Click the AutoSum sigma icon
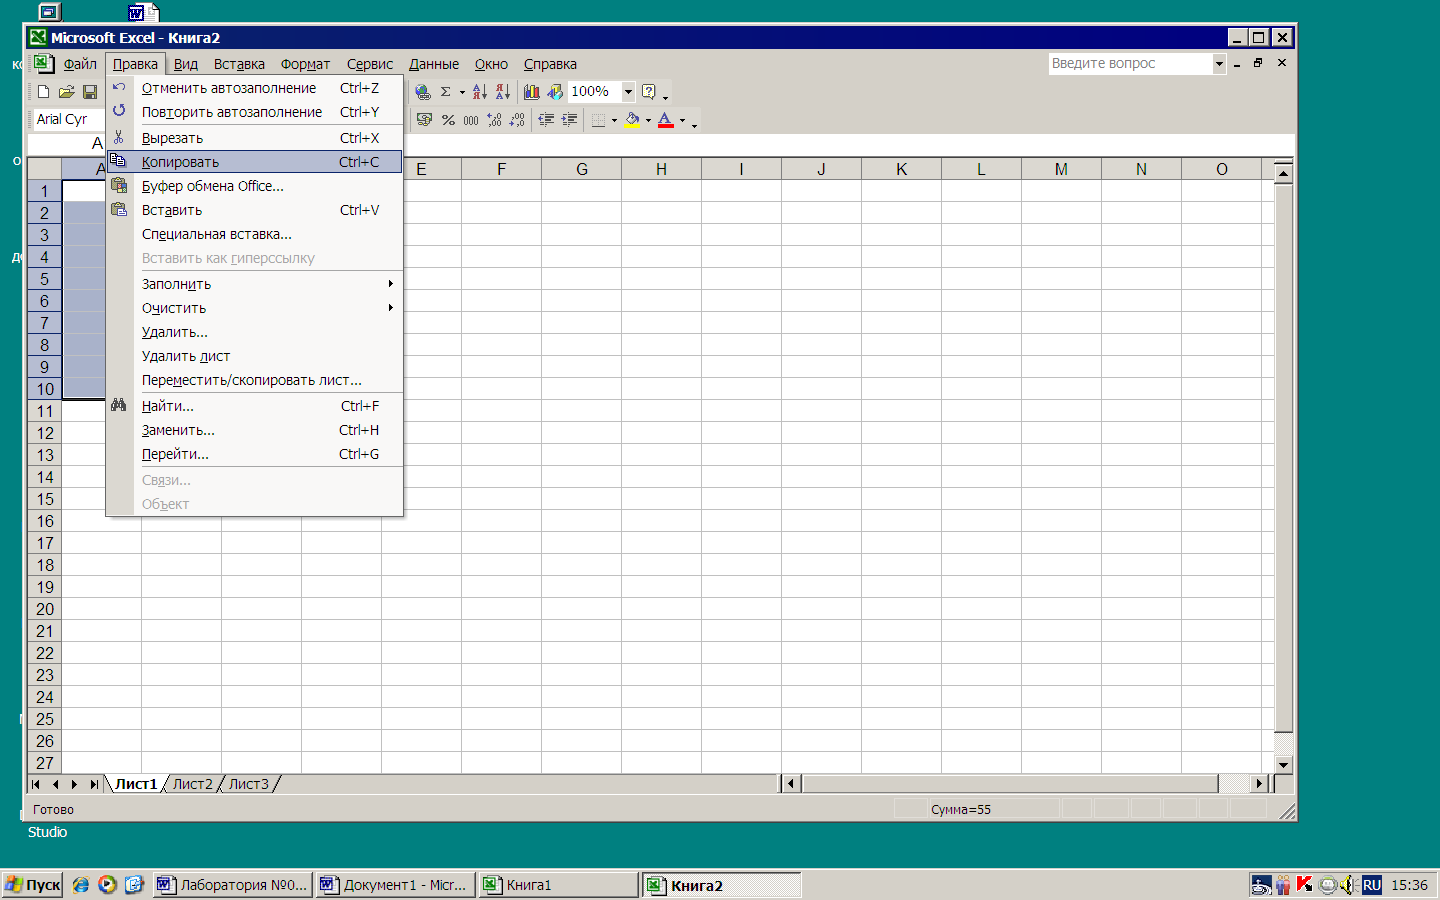Image resolution: width=1440 pixels, height=900 pixels. click(446, 92)
